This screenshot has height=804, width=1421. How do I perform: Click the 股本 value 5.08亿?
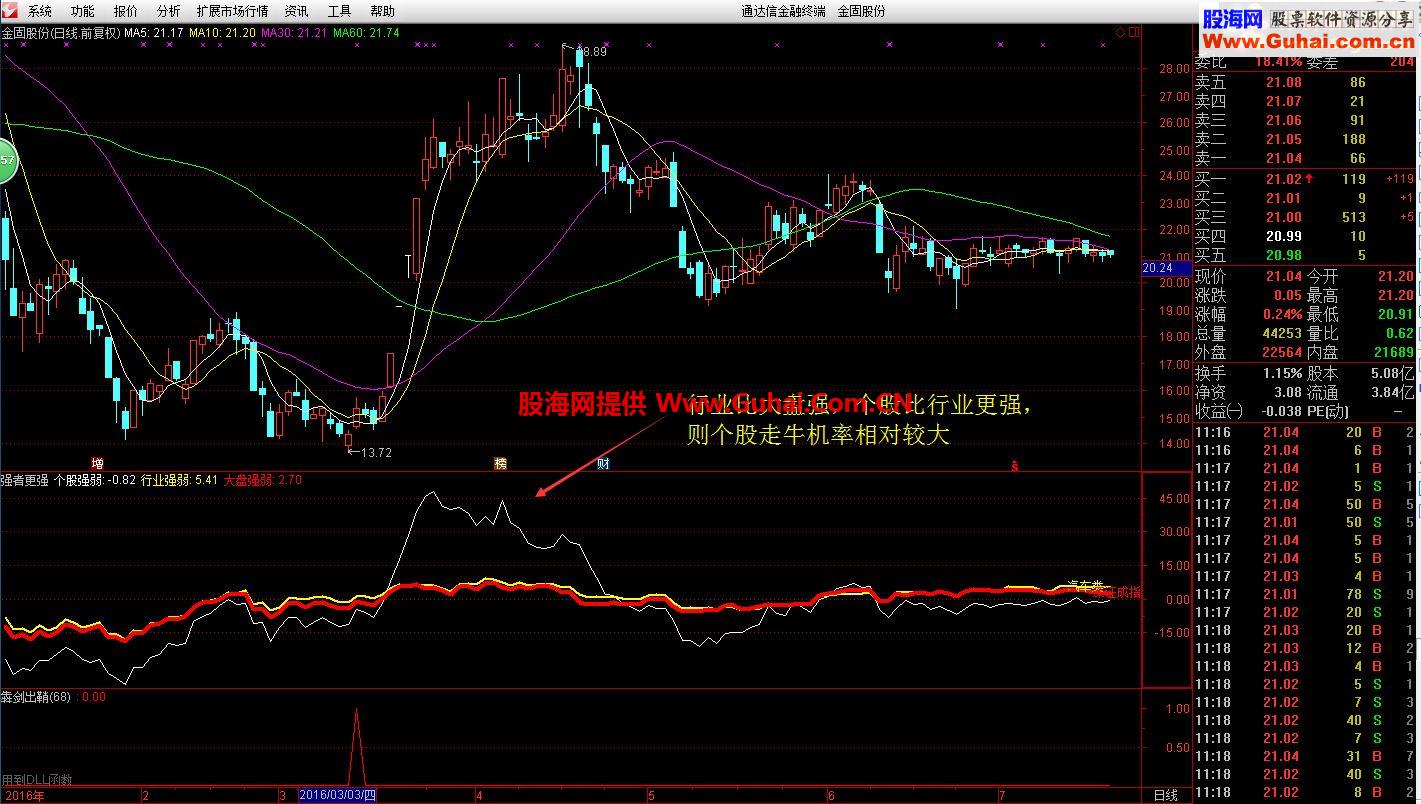pos(1392,373)
